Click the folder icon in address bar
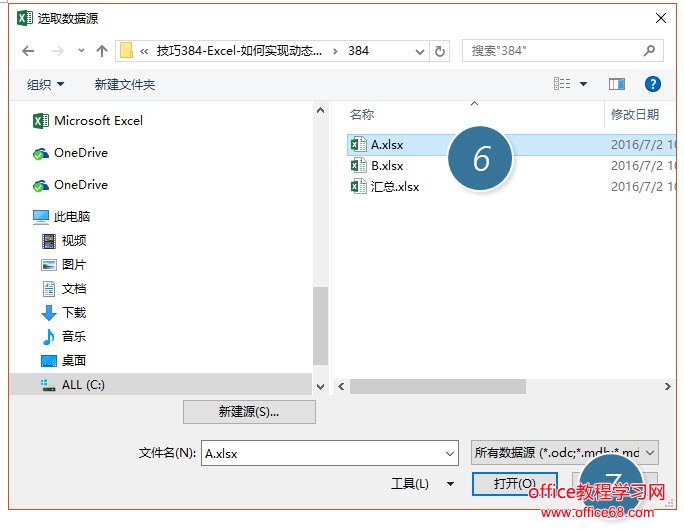 (x=126, y=51)
